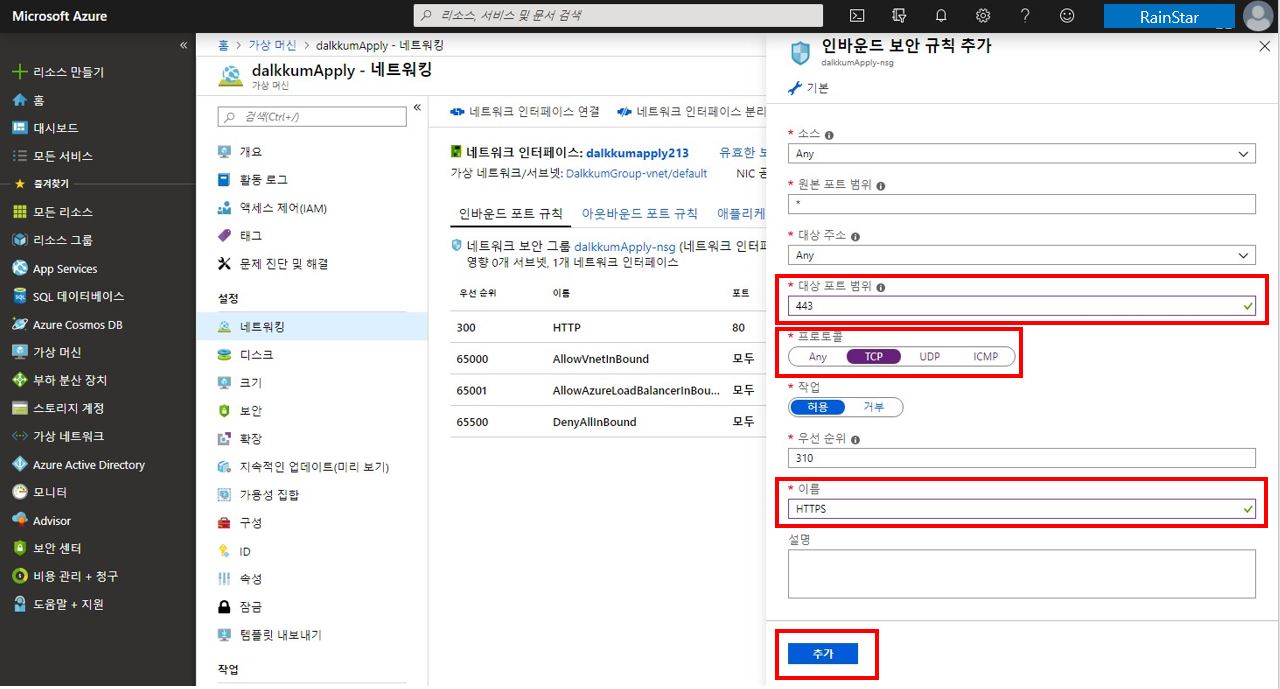Set action to 허용
The image size is (1280, 689).
818,407
